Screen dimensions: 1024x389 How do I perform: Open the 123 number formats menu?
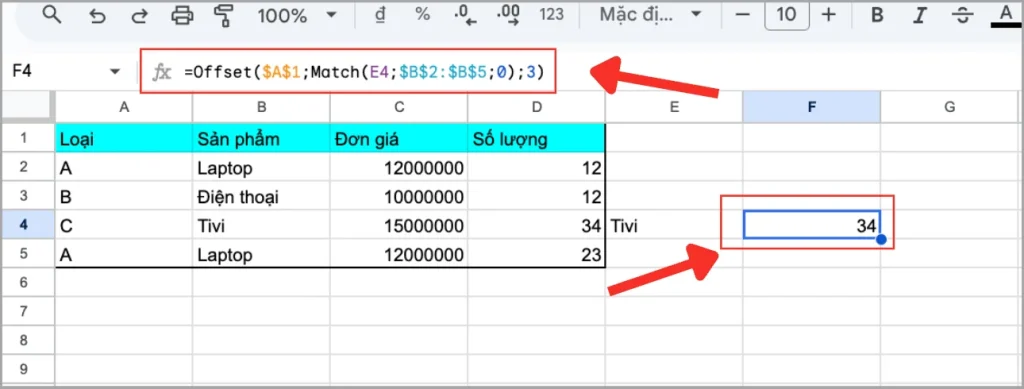(x=552, y=15)
